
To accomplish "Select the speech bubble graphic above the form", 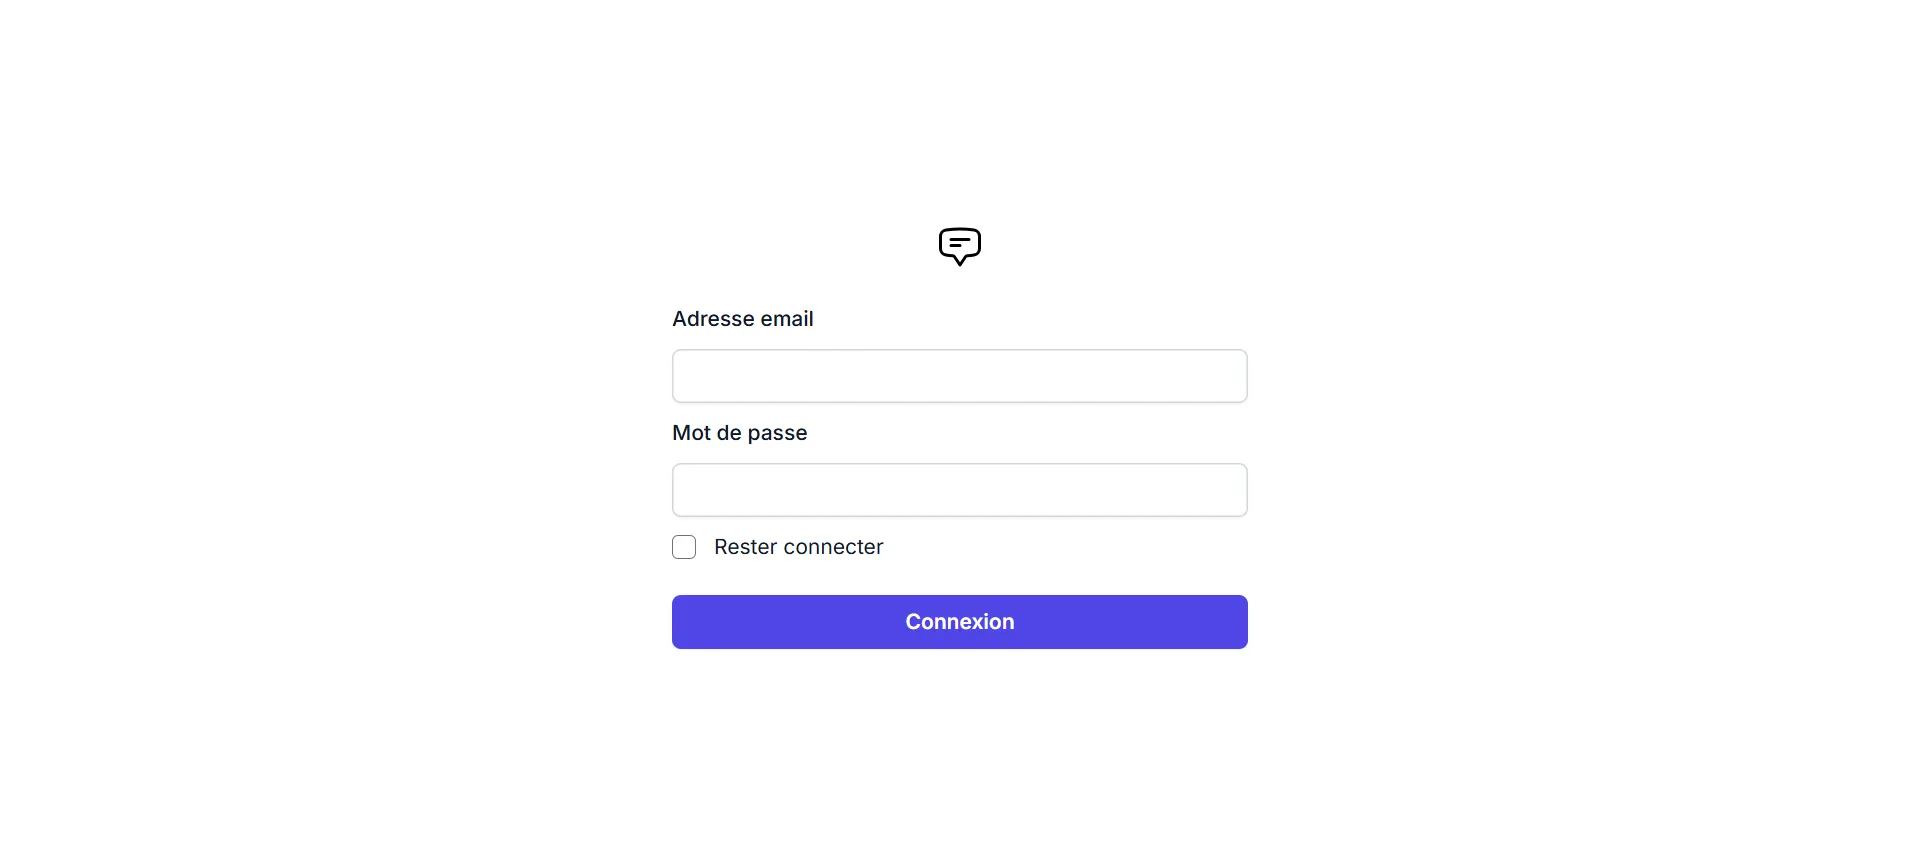I will [959, 246].
